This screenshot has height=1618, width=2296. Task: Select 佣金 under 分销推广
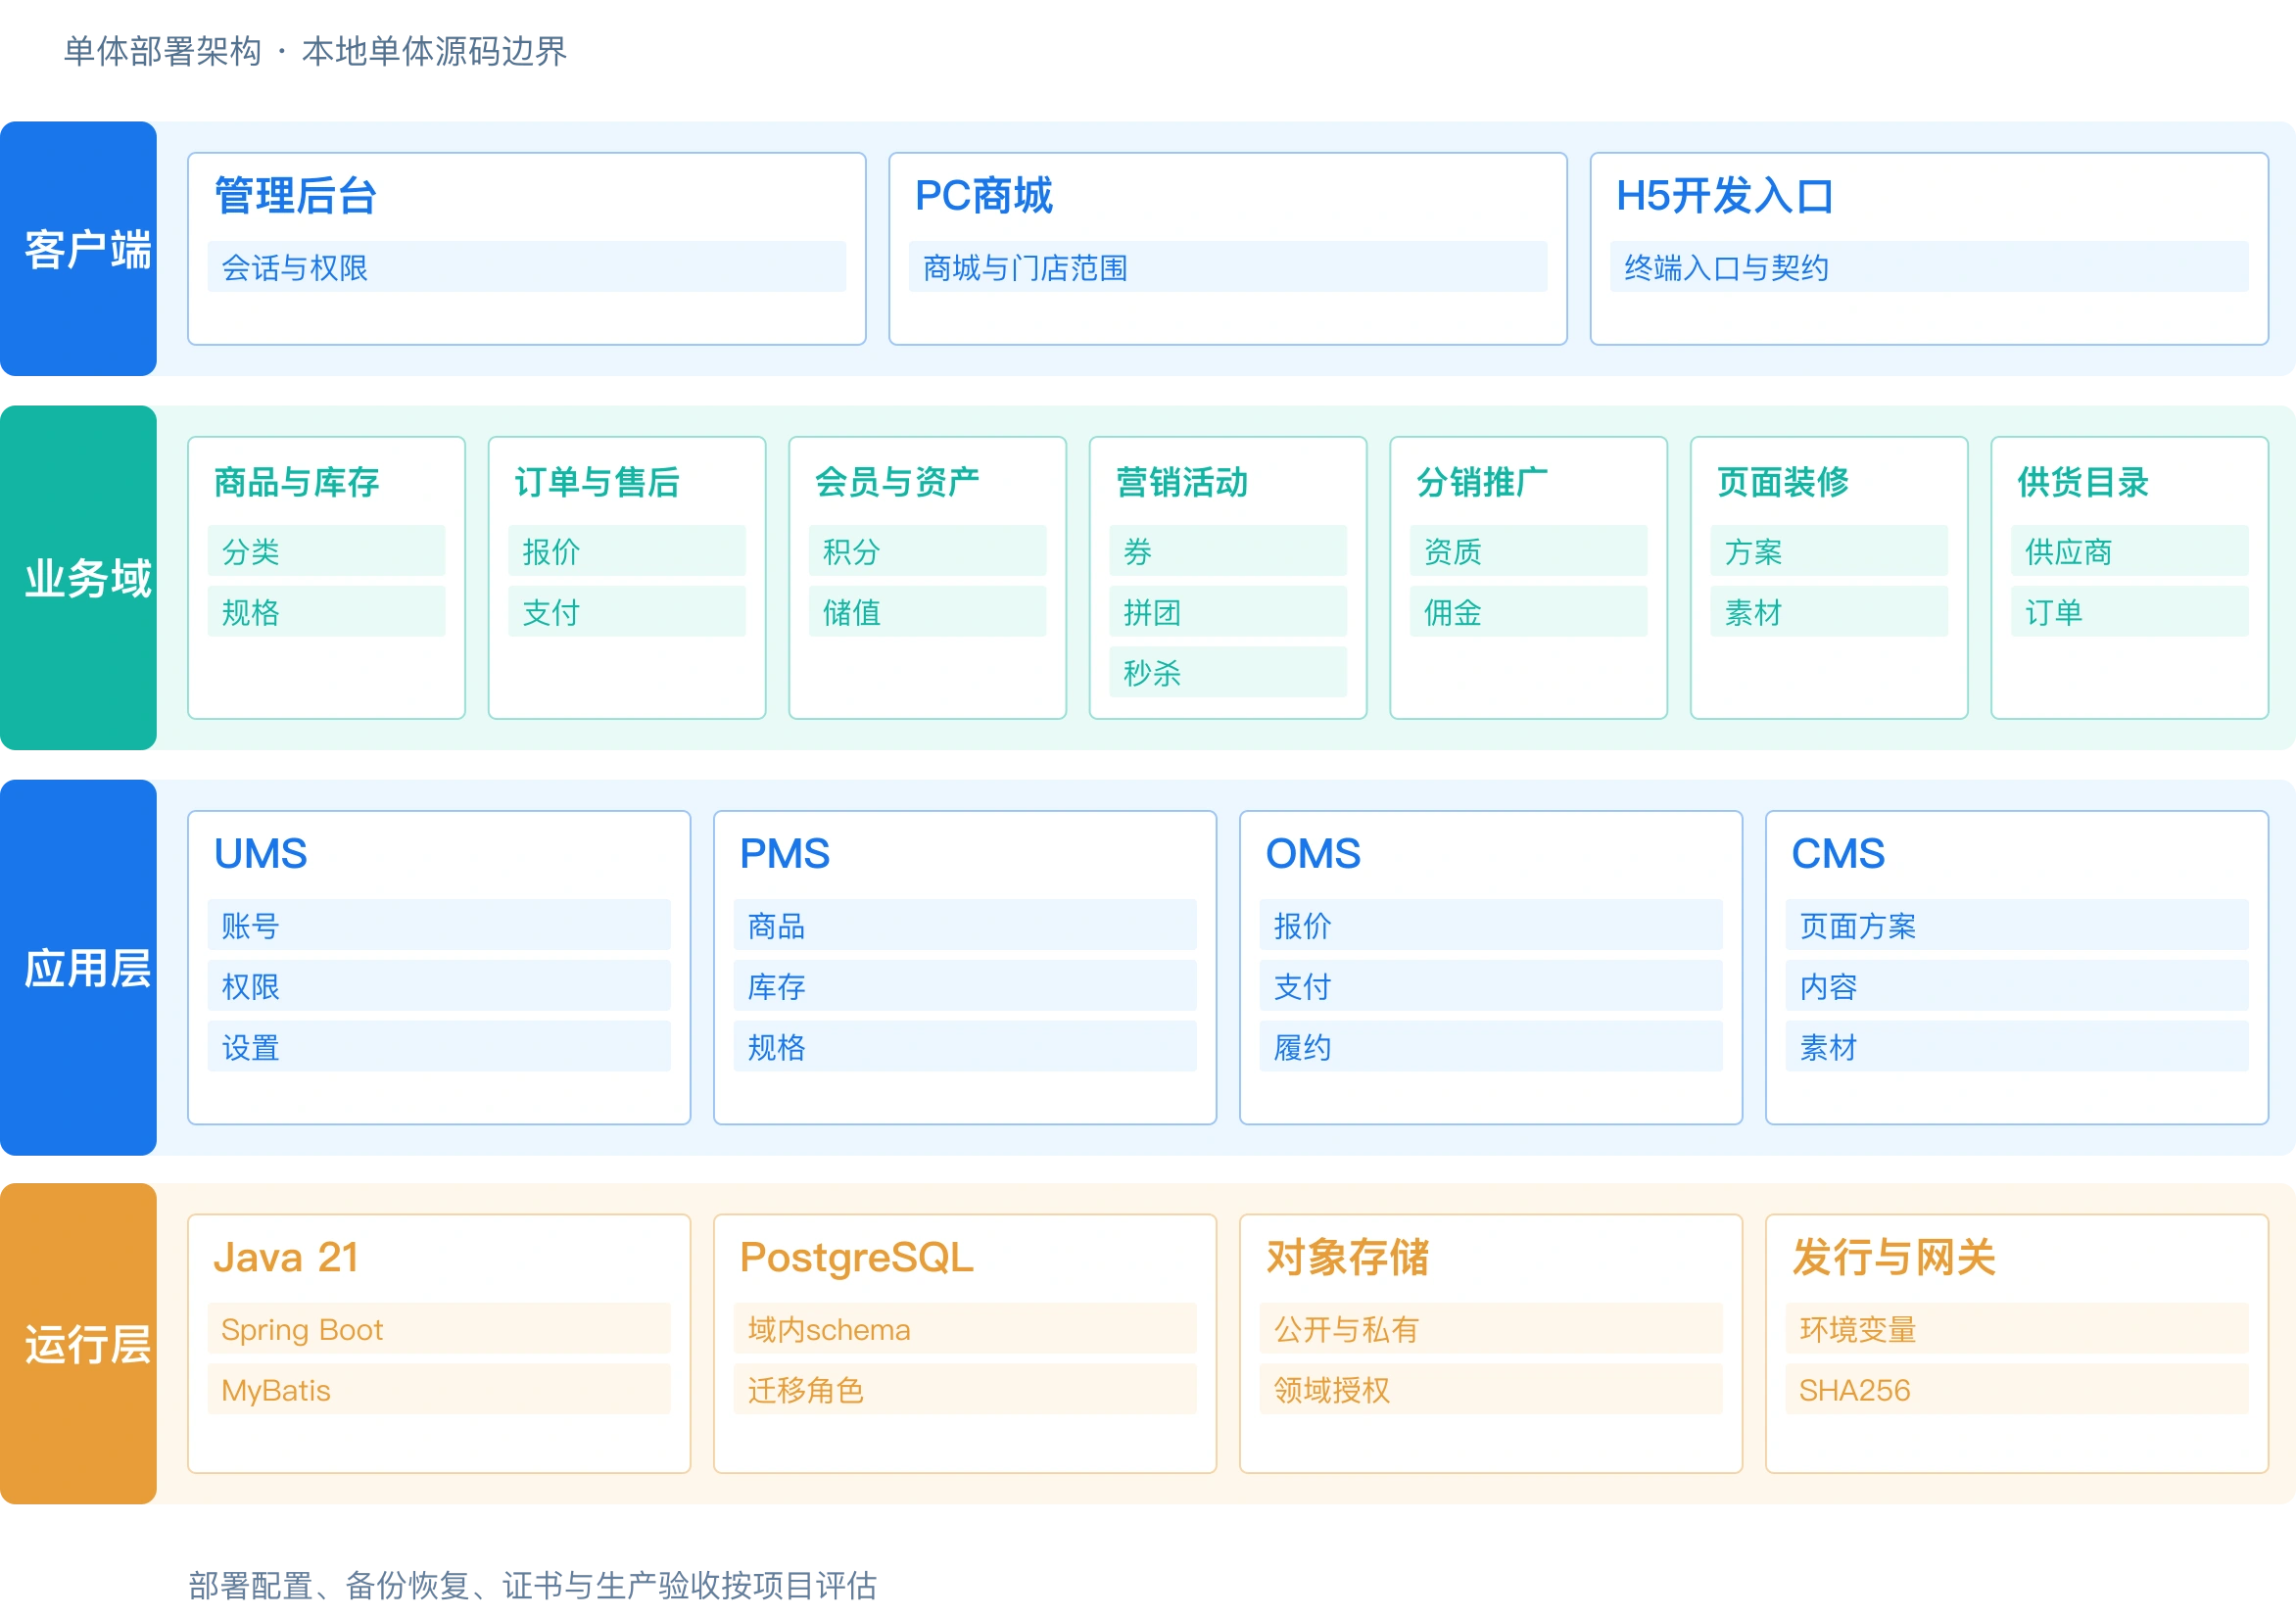coord(1528,612)
